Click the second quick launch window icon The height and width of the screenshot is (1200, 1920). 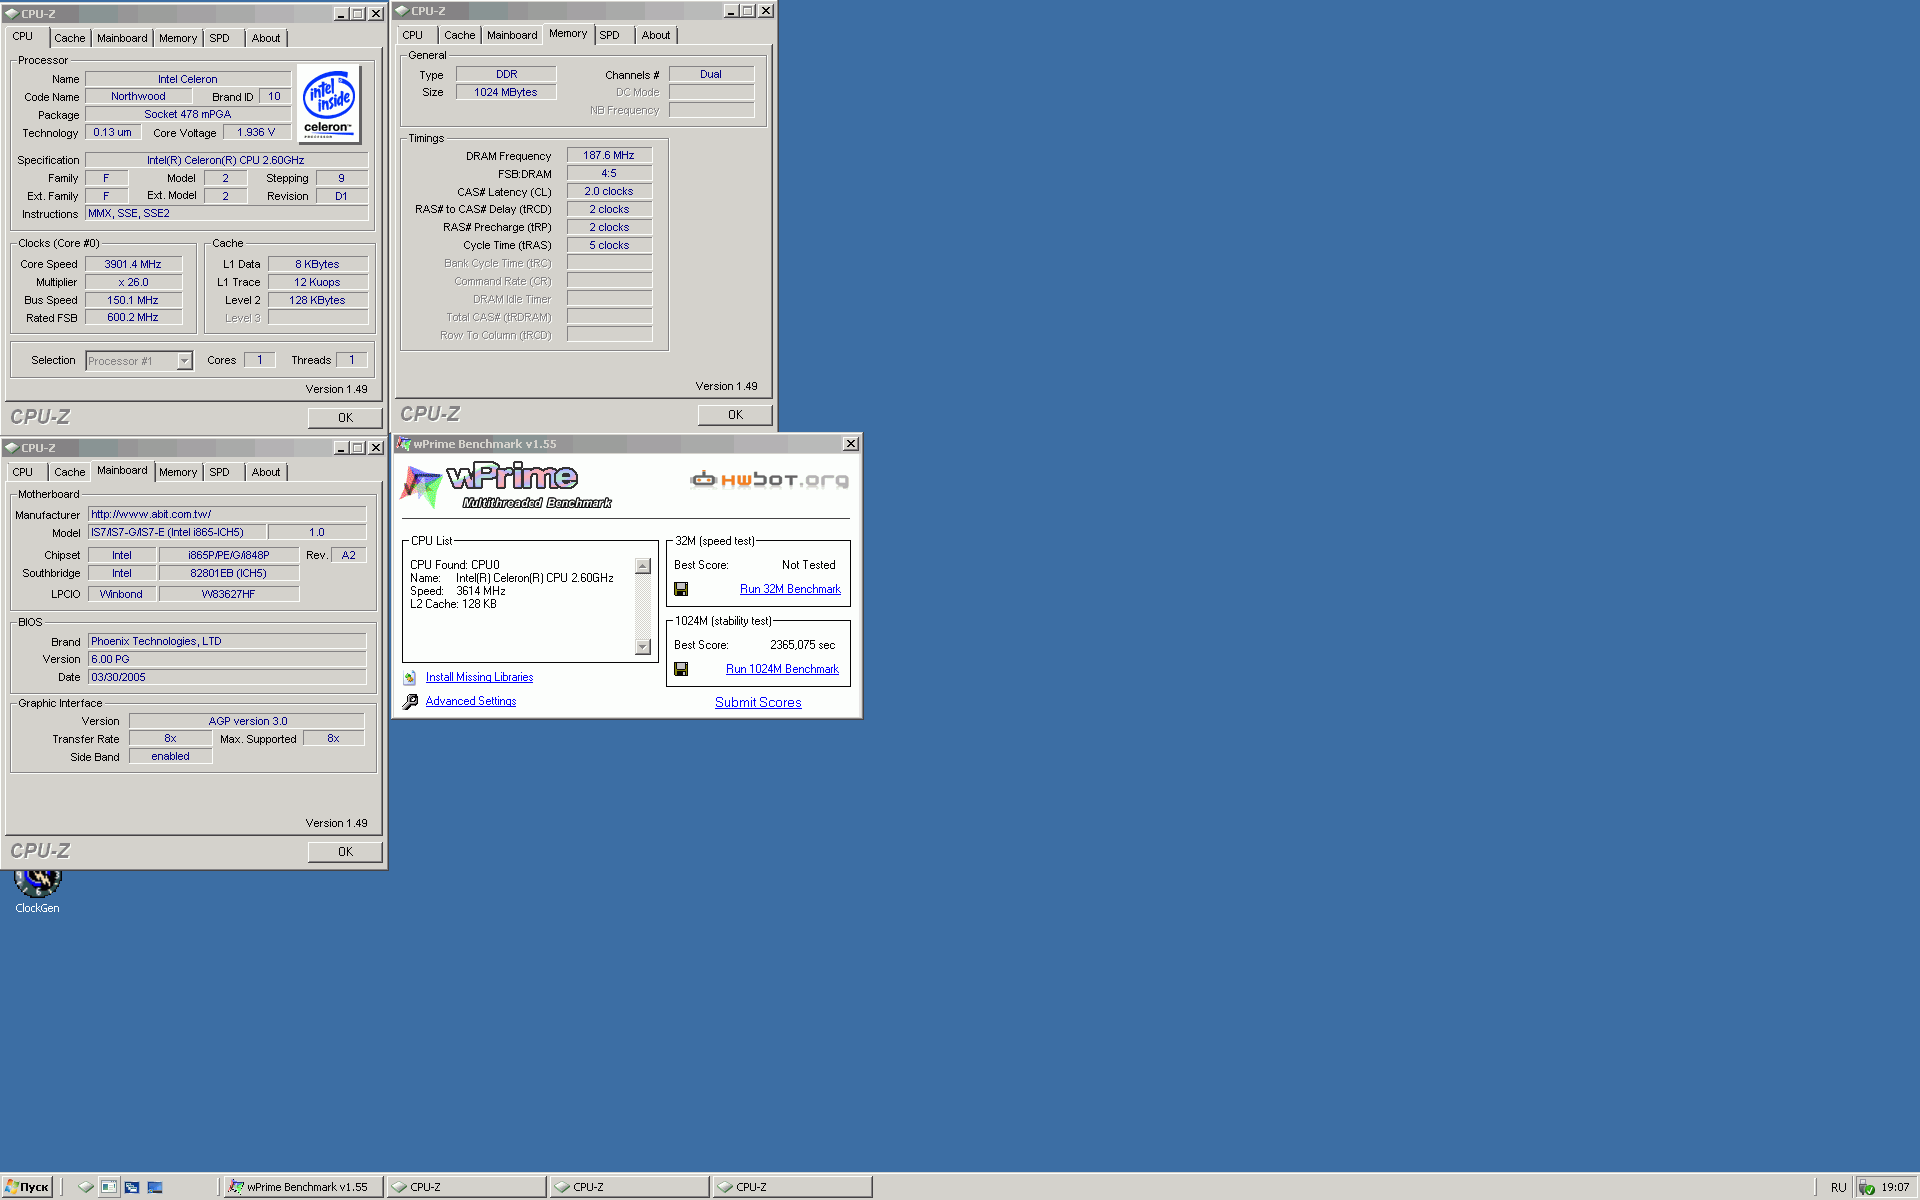109,1187
